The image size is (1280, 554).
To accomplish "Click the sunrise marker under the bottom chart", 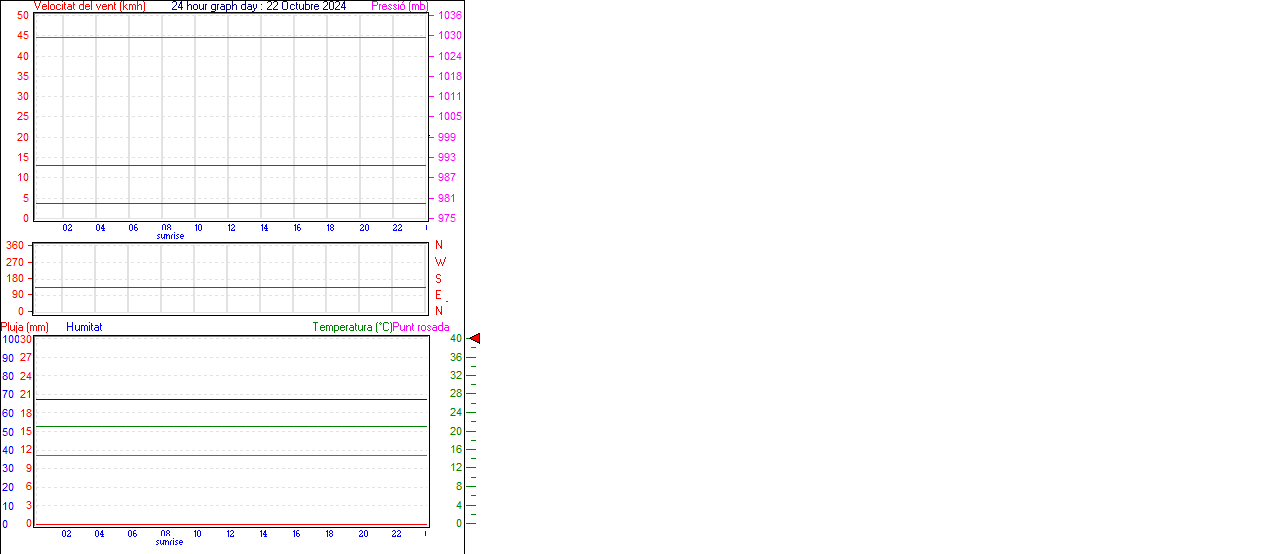I will coord(169,542).
